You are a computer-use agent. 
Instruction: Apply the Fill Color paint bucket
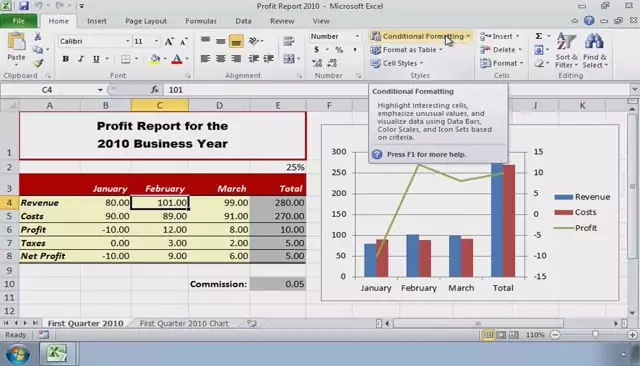tap(155, 59)
